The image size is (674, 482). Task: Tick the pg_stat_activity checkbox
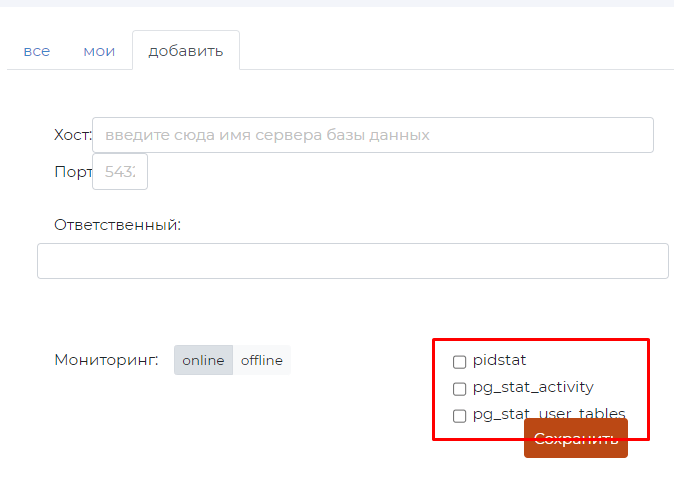460,389
